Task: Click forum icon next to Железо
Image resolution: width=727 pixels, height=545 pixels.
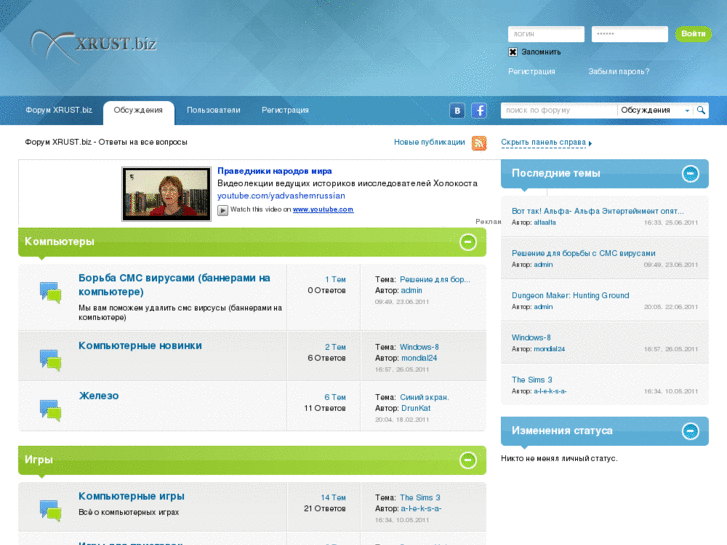Action: click(x=51, y=410)
